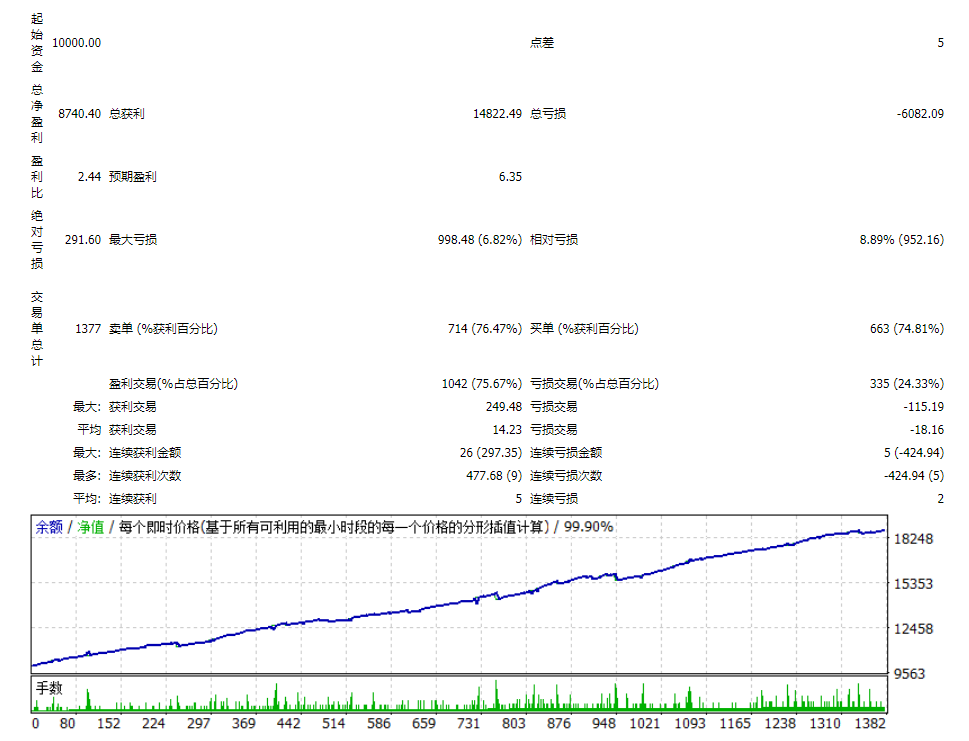The height and width of the screenshot is (741, 969).
Task: Select the profit trades value 1042 (75.67%)
Action: [481, 384]
